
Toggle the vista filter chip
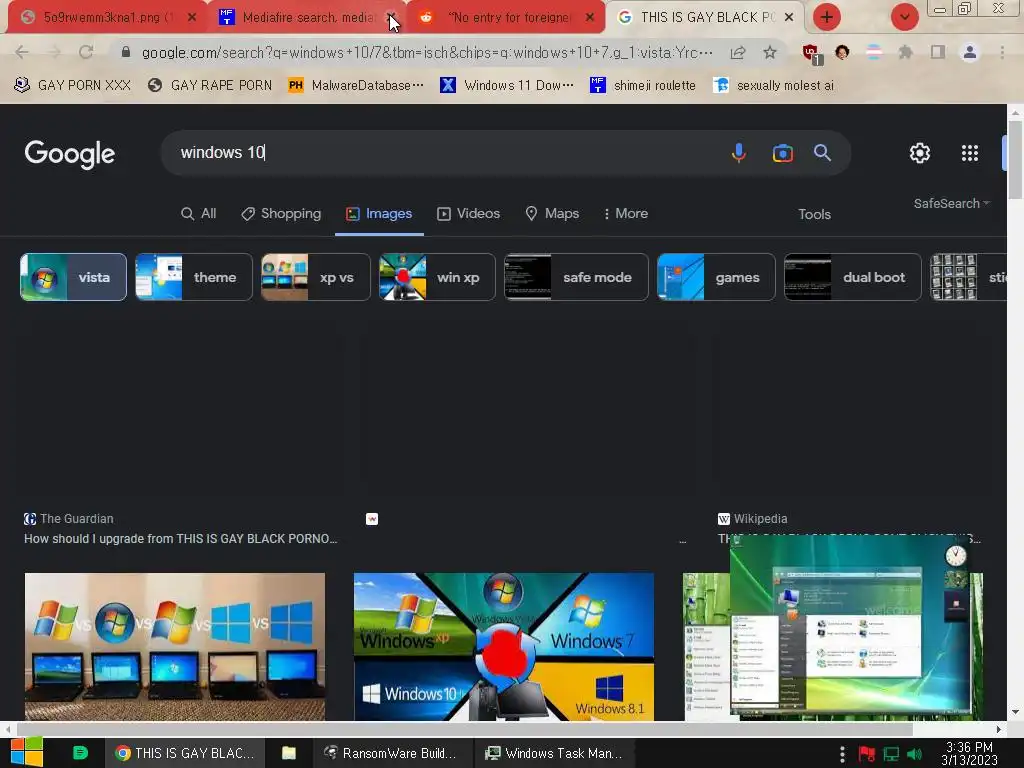(x=73, y=277)
